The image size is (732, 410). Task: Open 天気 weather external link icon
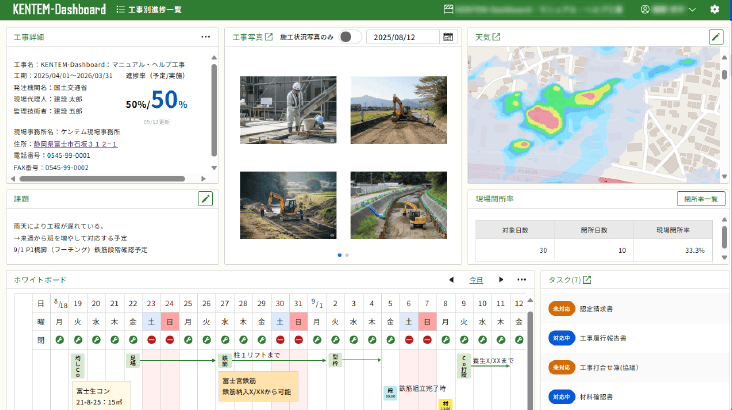point(496,37)
